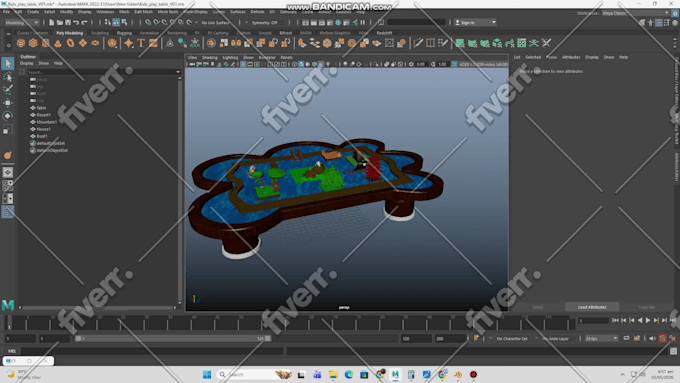Create a polygon plane from the shelf
This screenshot has width=680, height=383.
coord(82,43)
